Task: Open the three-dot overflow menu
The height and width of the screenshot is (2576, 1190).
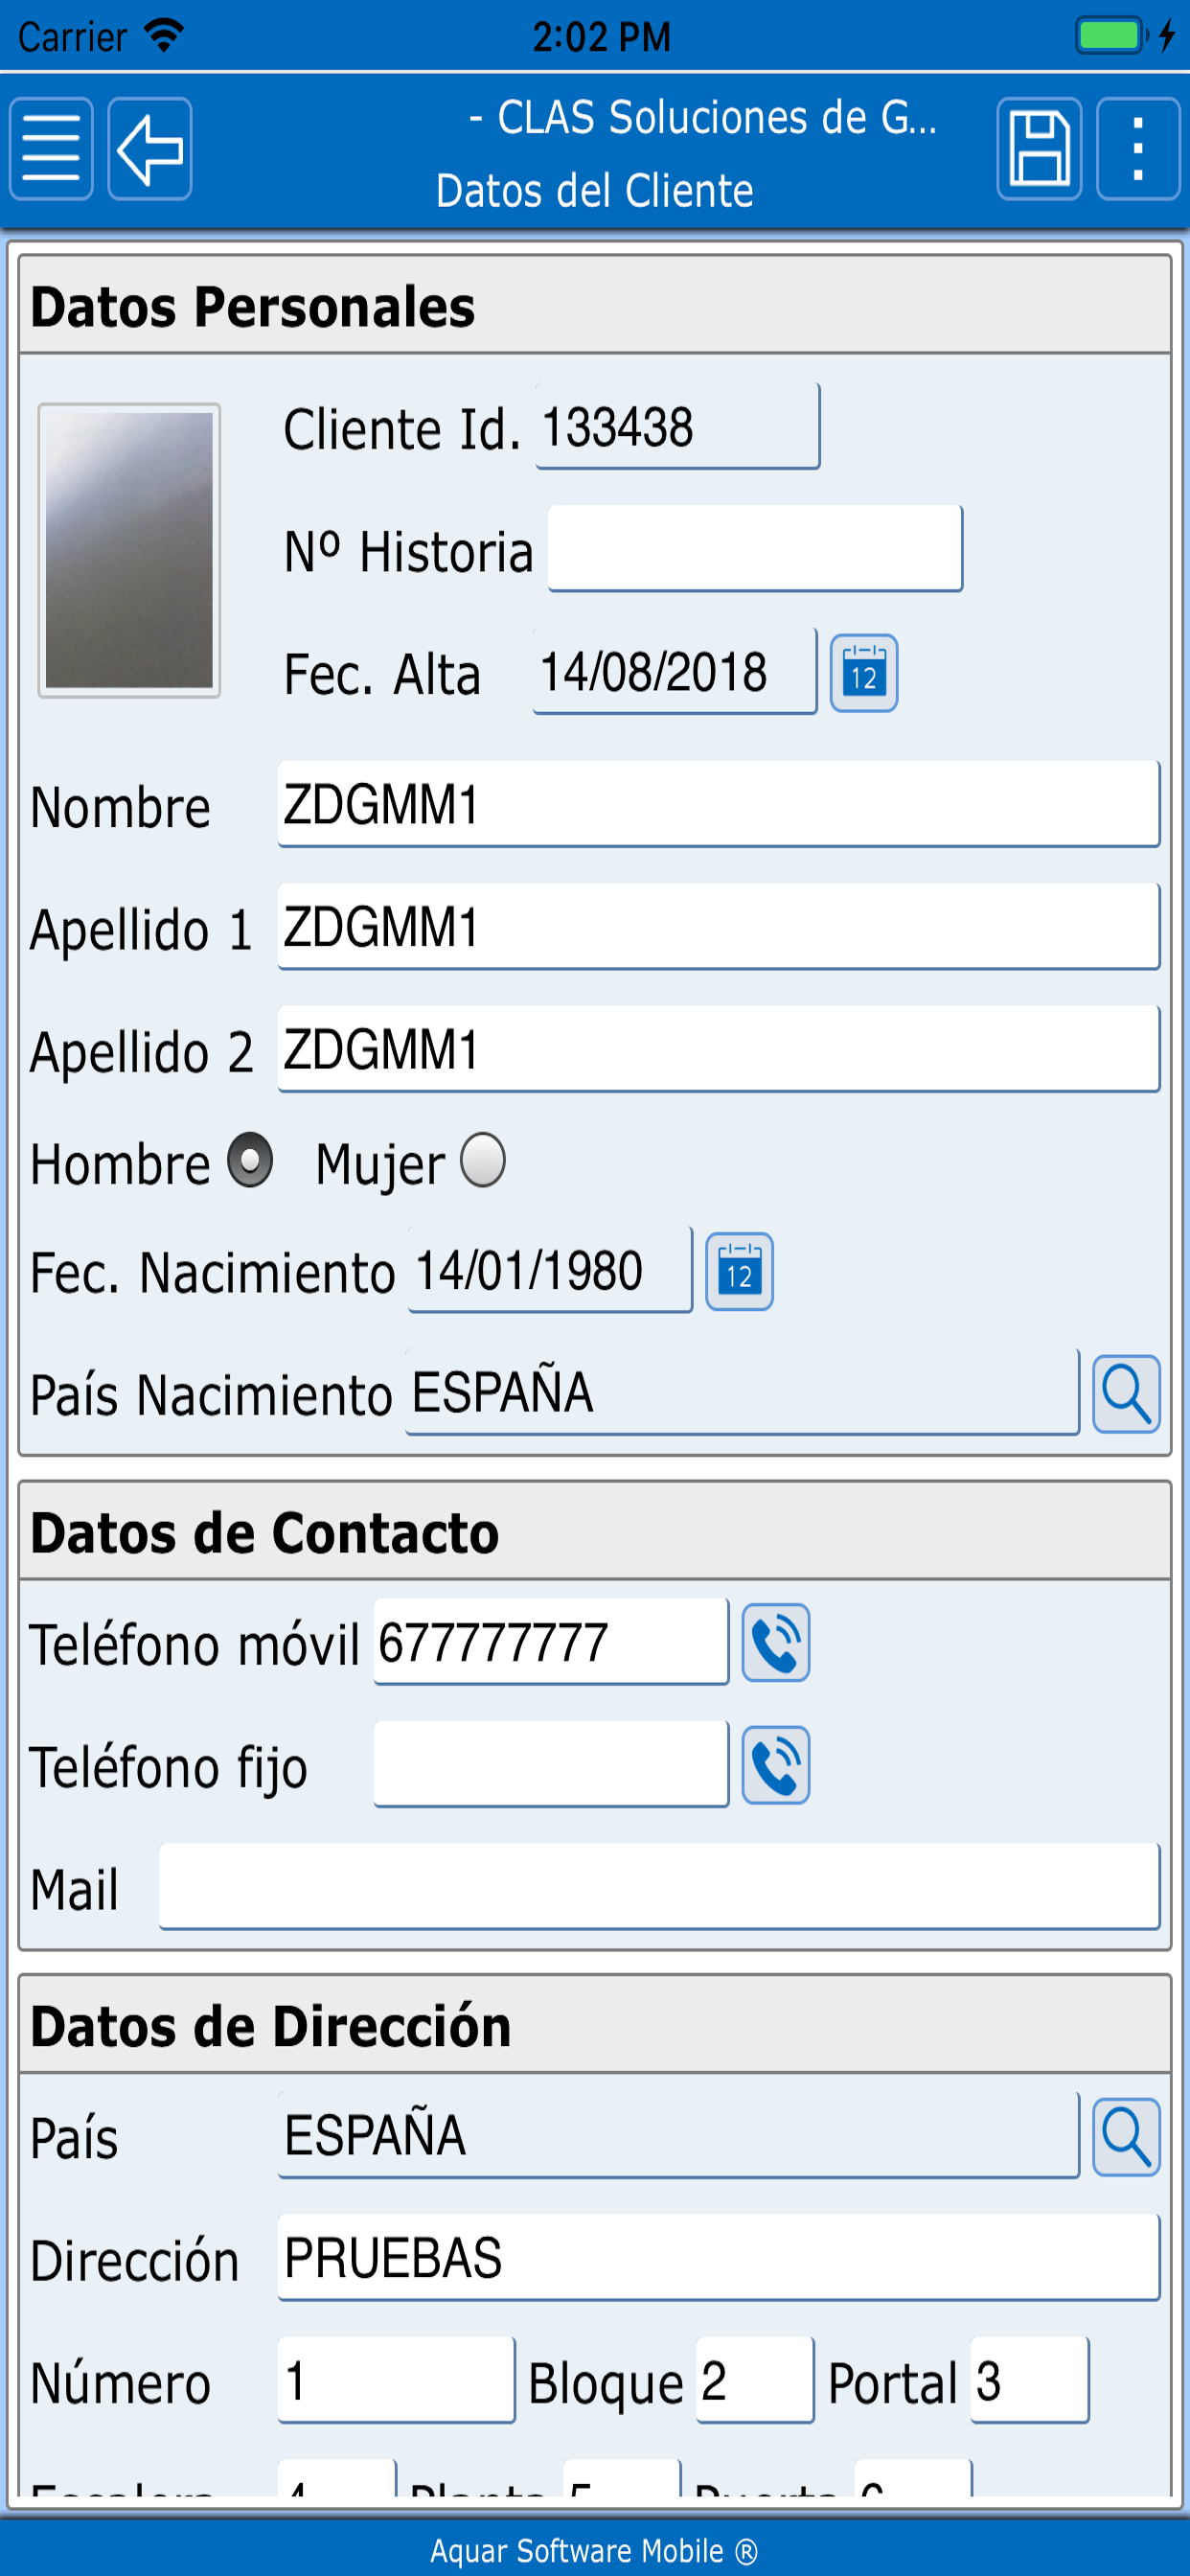Action: (1136, 149)
